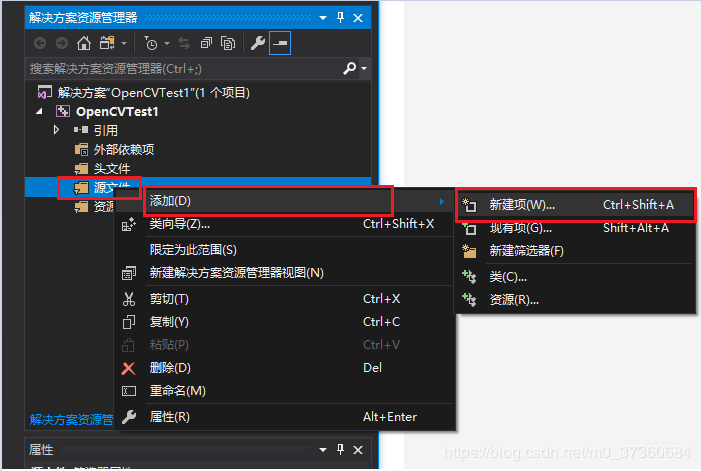This screenshot has width=701, height=471.
Task: Click the 删除(D) red X menu entry
Action: [x=169, y=368]
